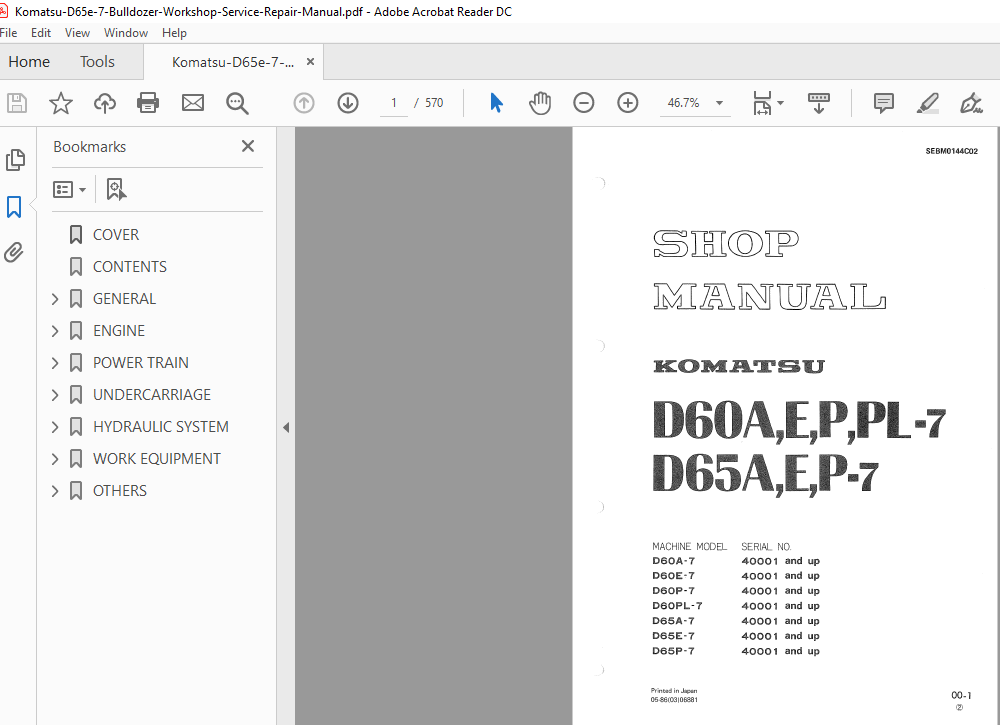Open fit page options tool

tap(762, 103)
